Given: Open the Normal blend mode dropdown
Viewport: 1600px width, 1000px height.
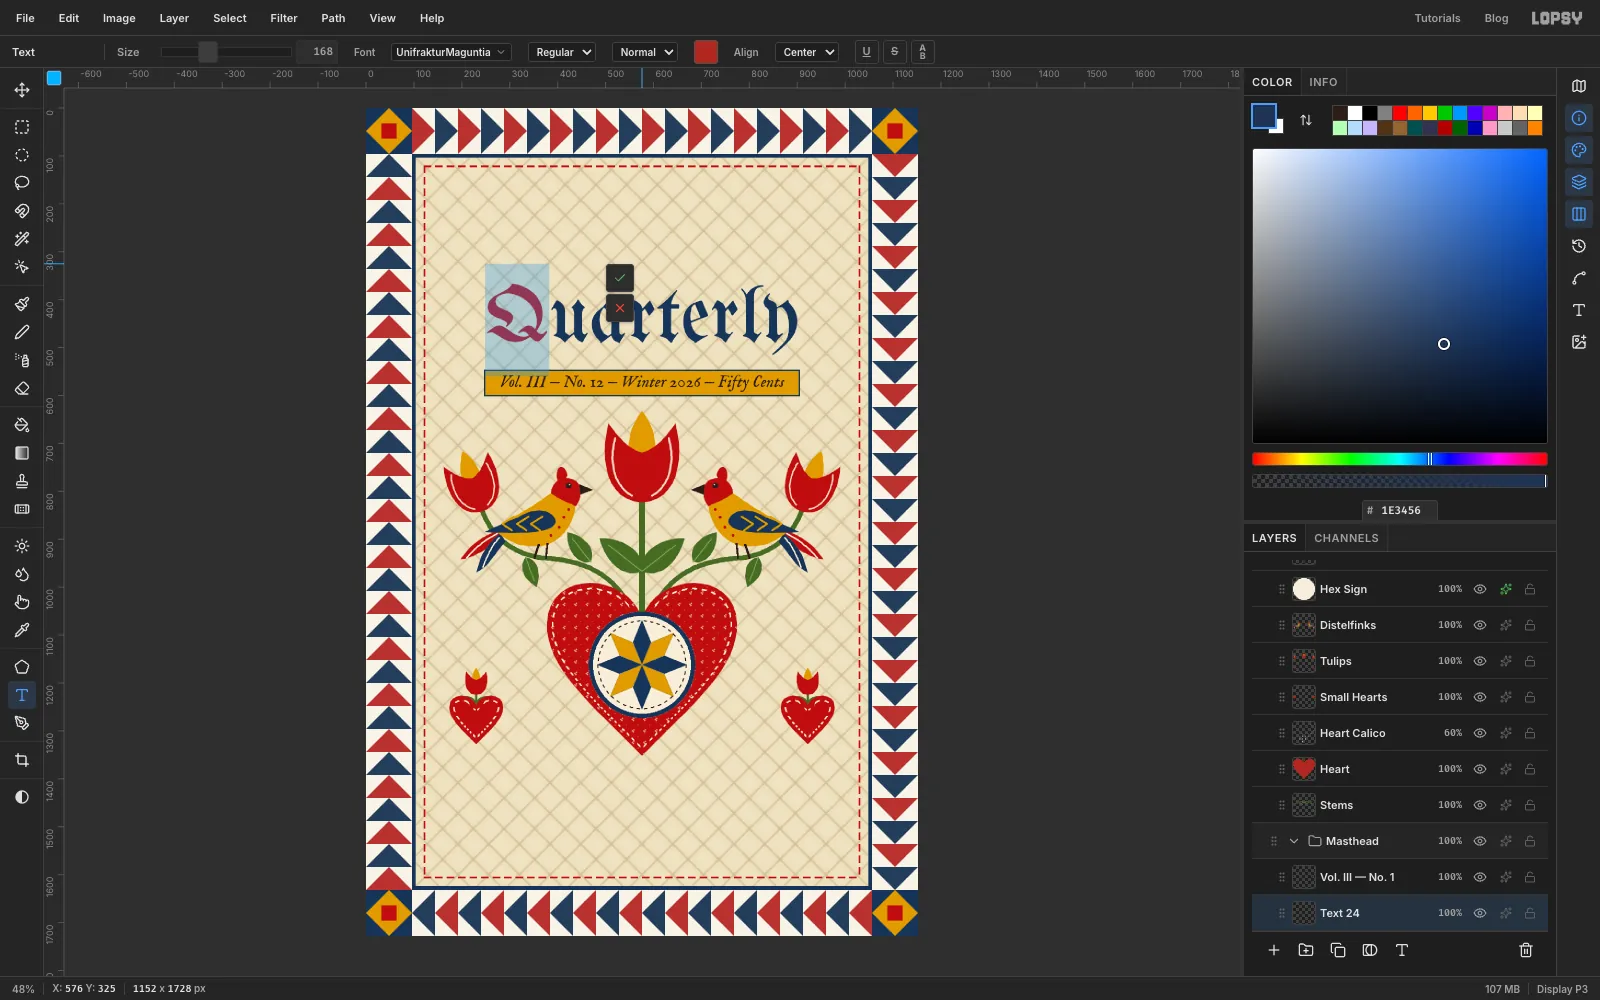Looking at the screenshot, I should coord(645,52).
